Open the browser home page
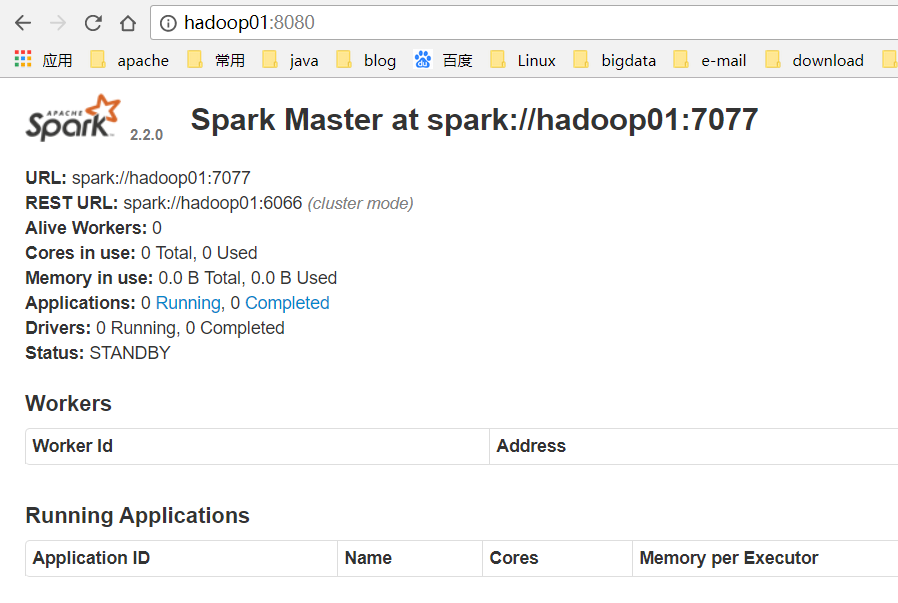Image resolution: width=898 pixels, height=603 pixels. click(x=126, y=22)
